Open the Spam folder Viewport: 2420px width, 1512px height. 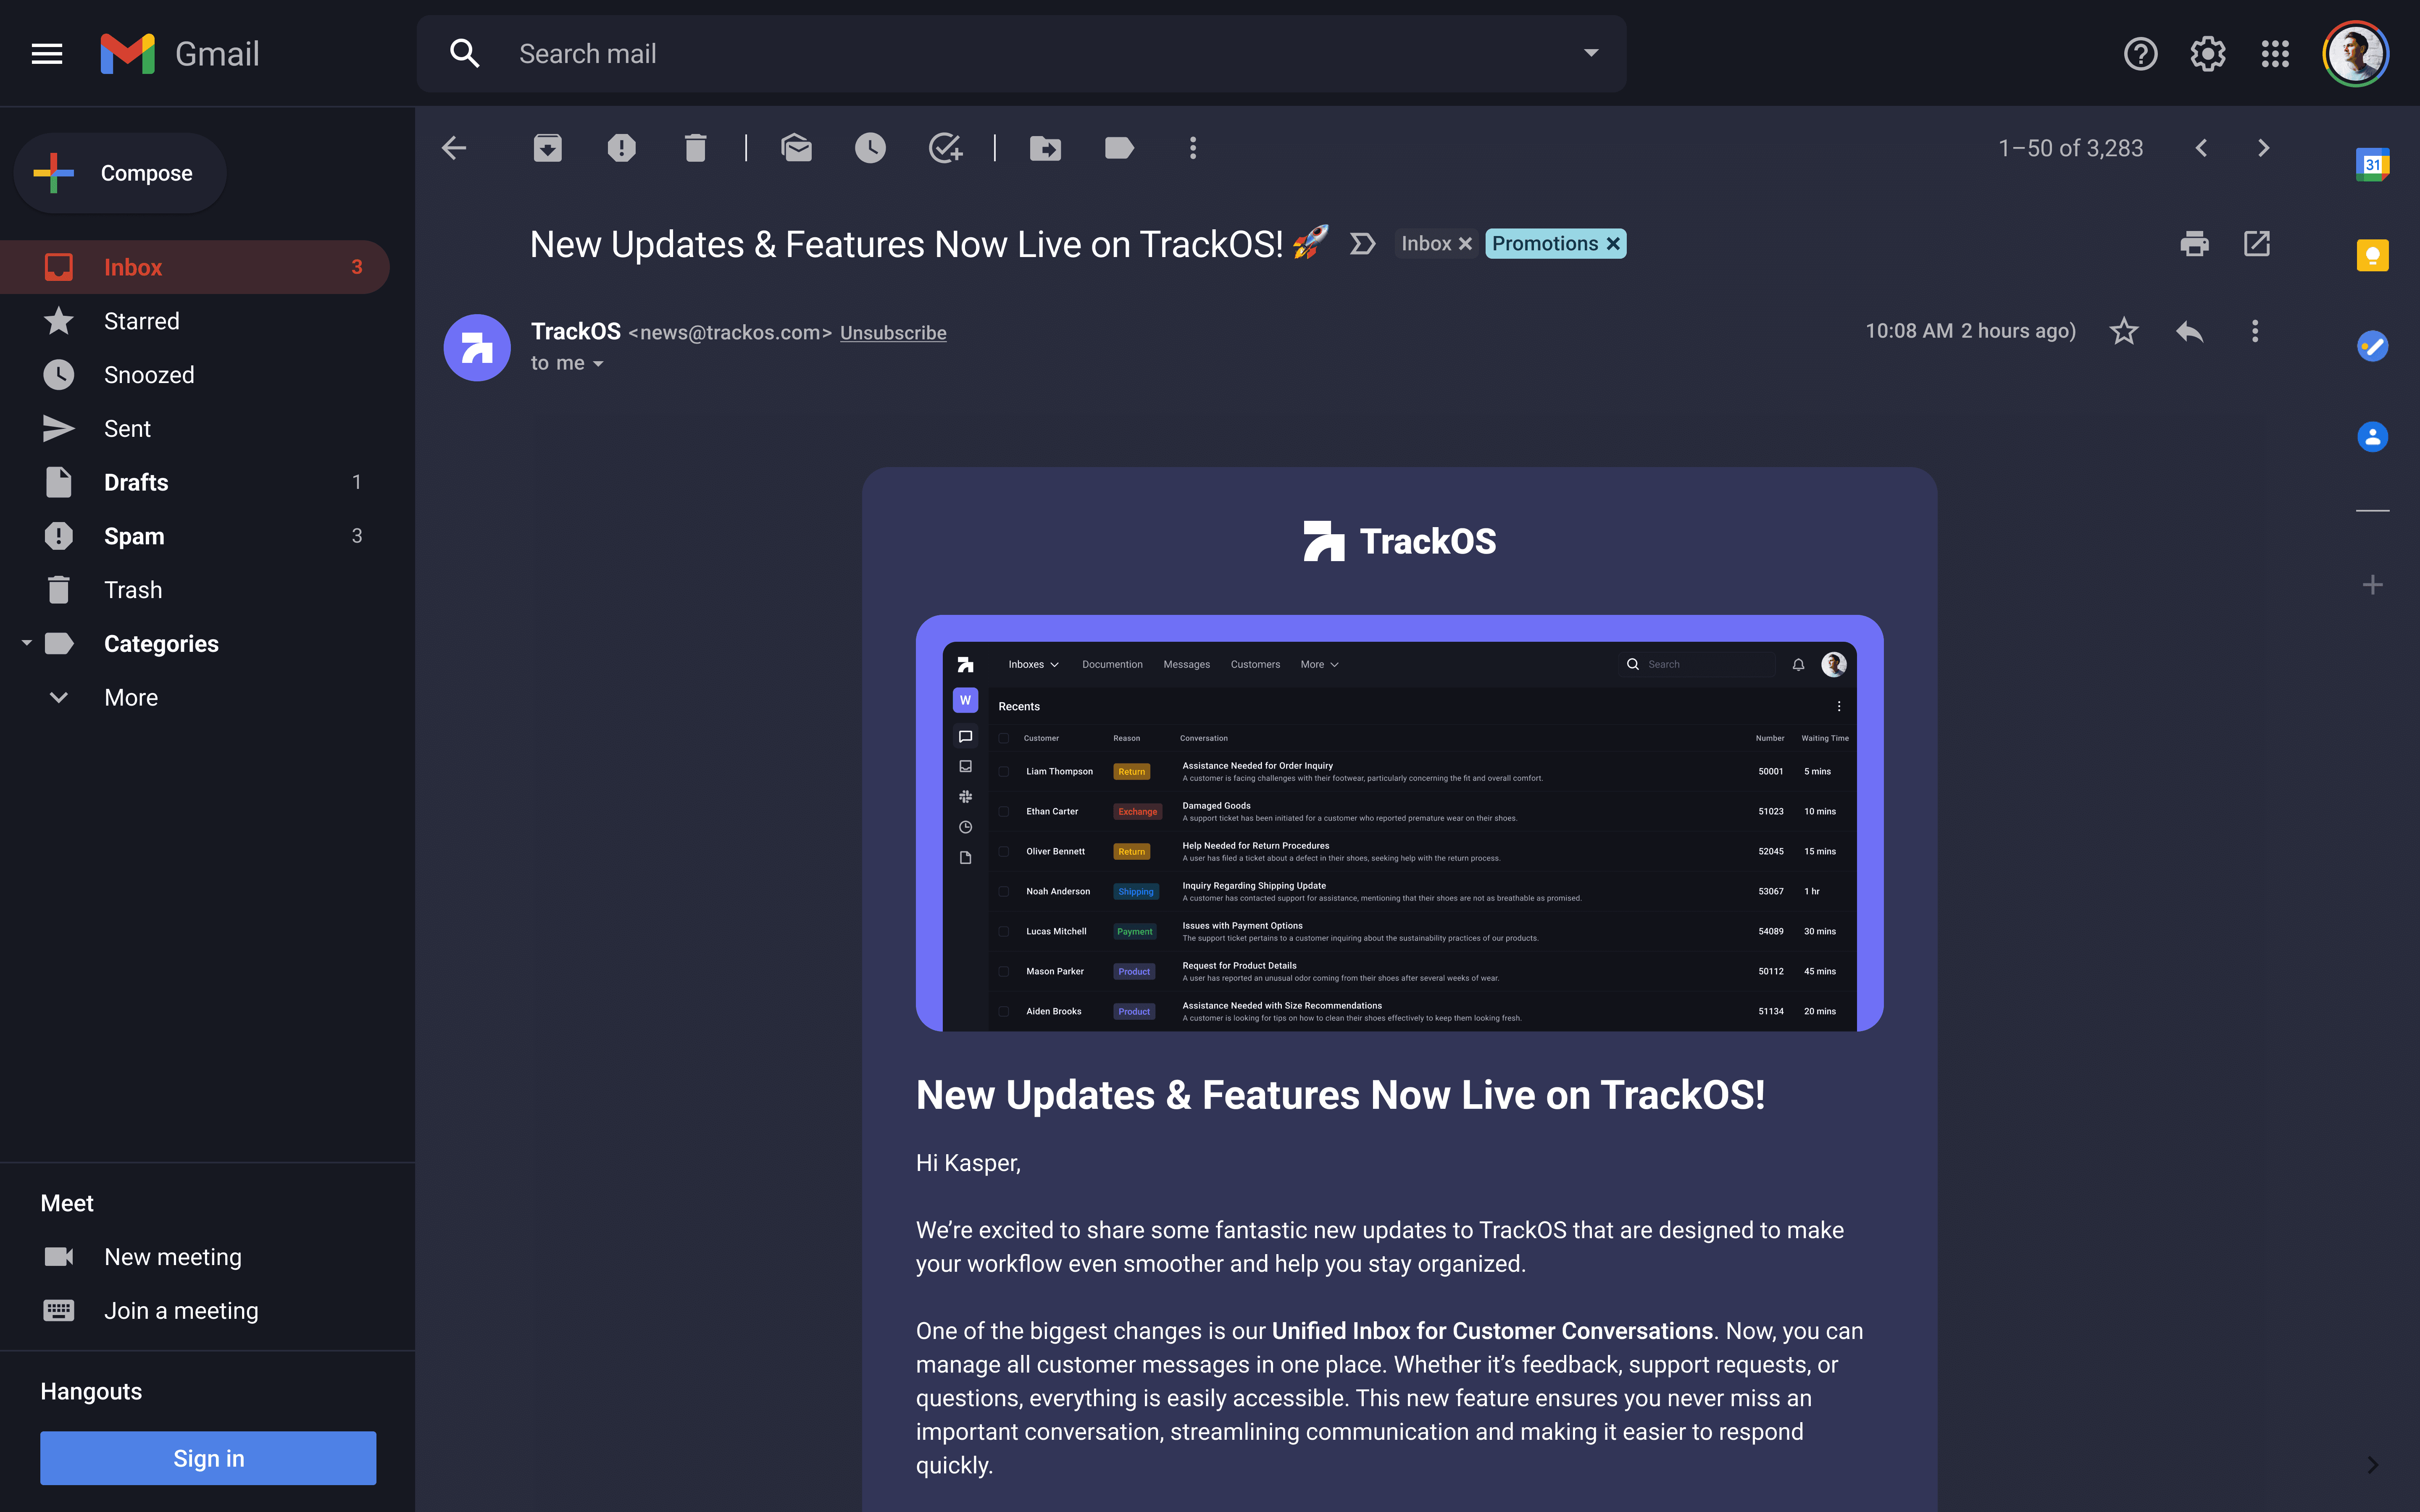[x=195, y=536]
